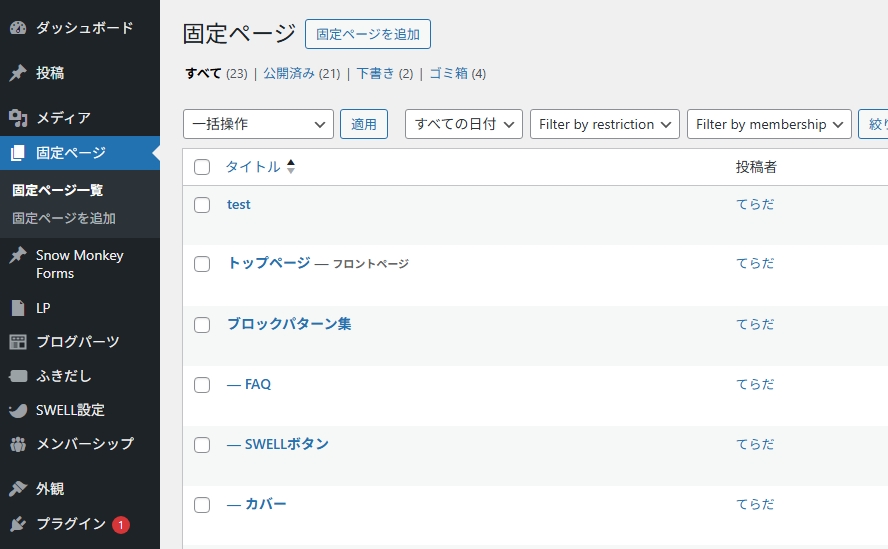Screen dimensions: 888x549
Task: Click the メンバーシップ group icon
Action: pyautogui.click(x=18, y=444)
